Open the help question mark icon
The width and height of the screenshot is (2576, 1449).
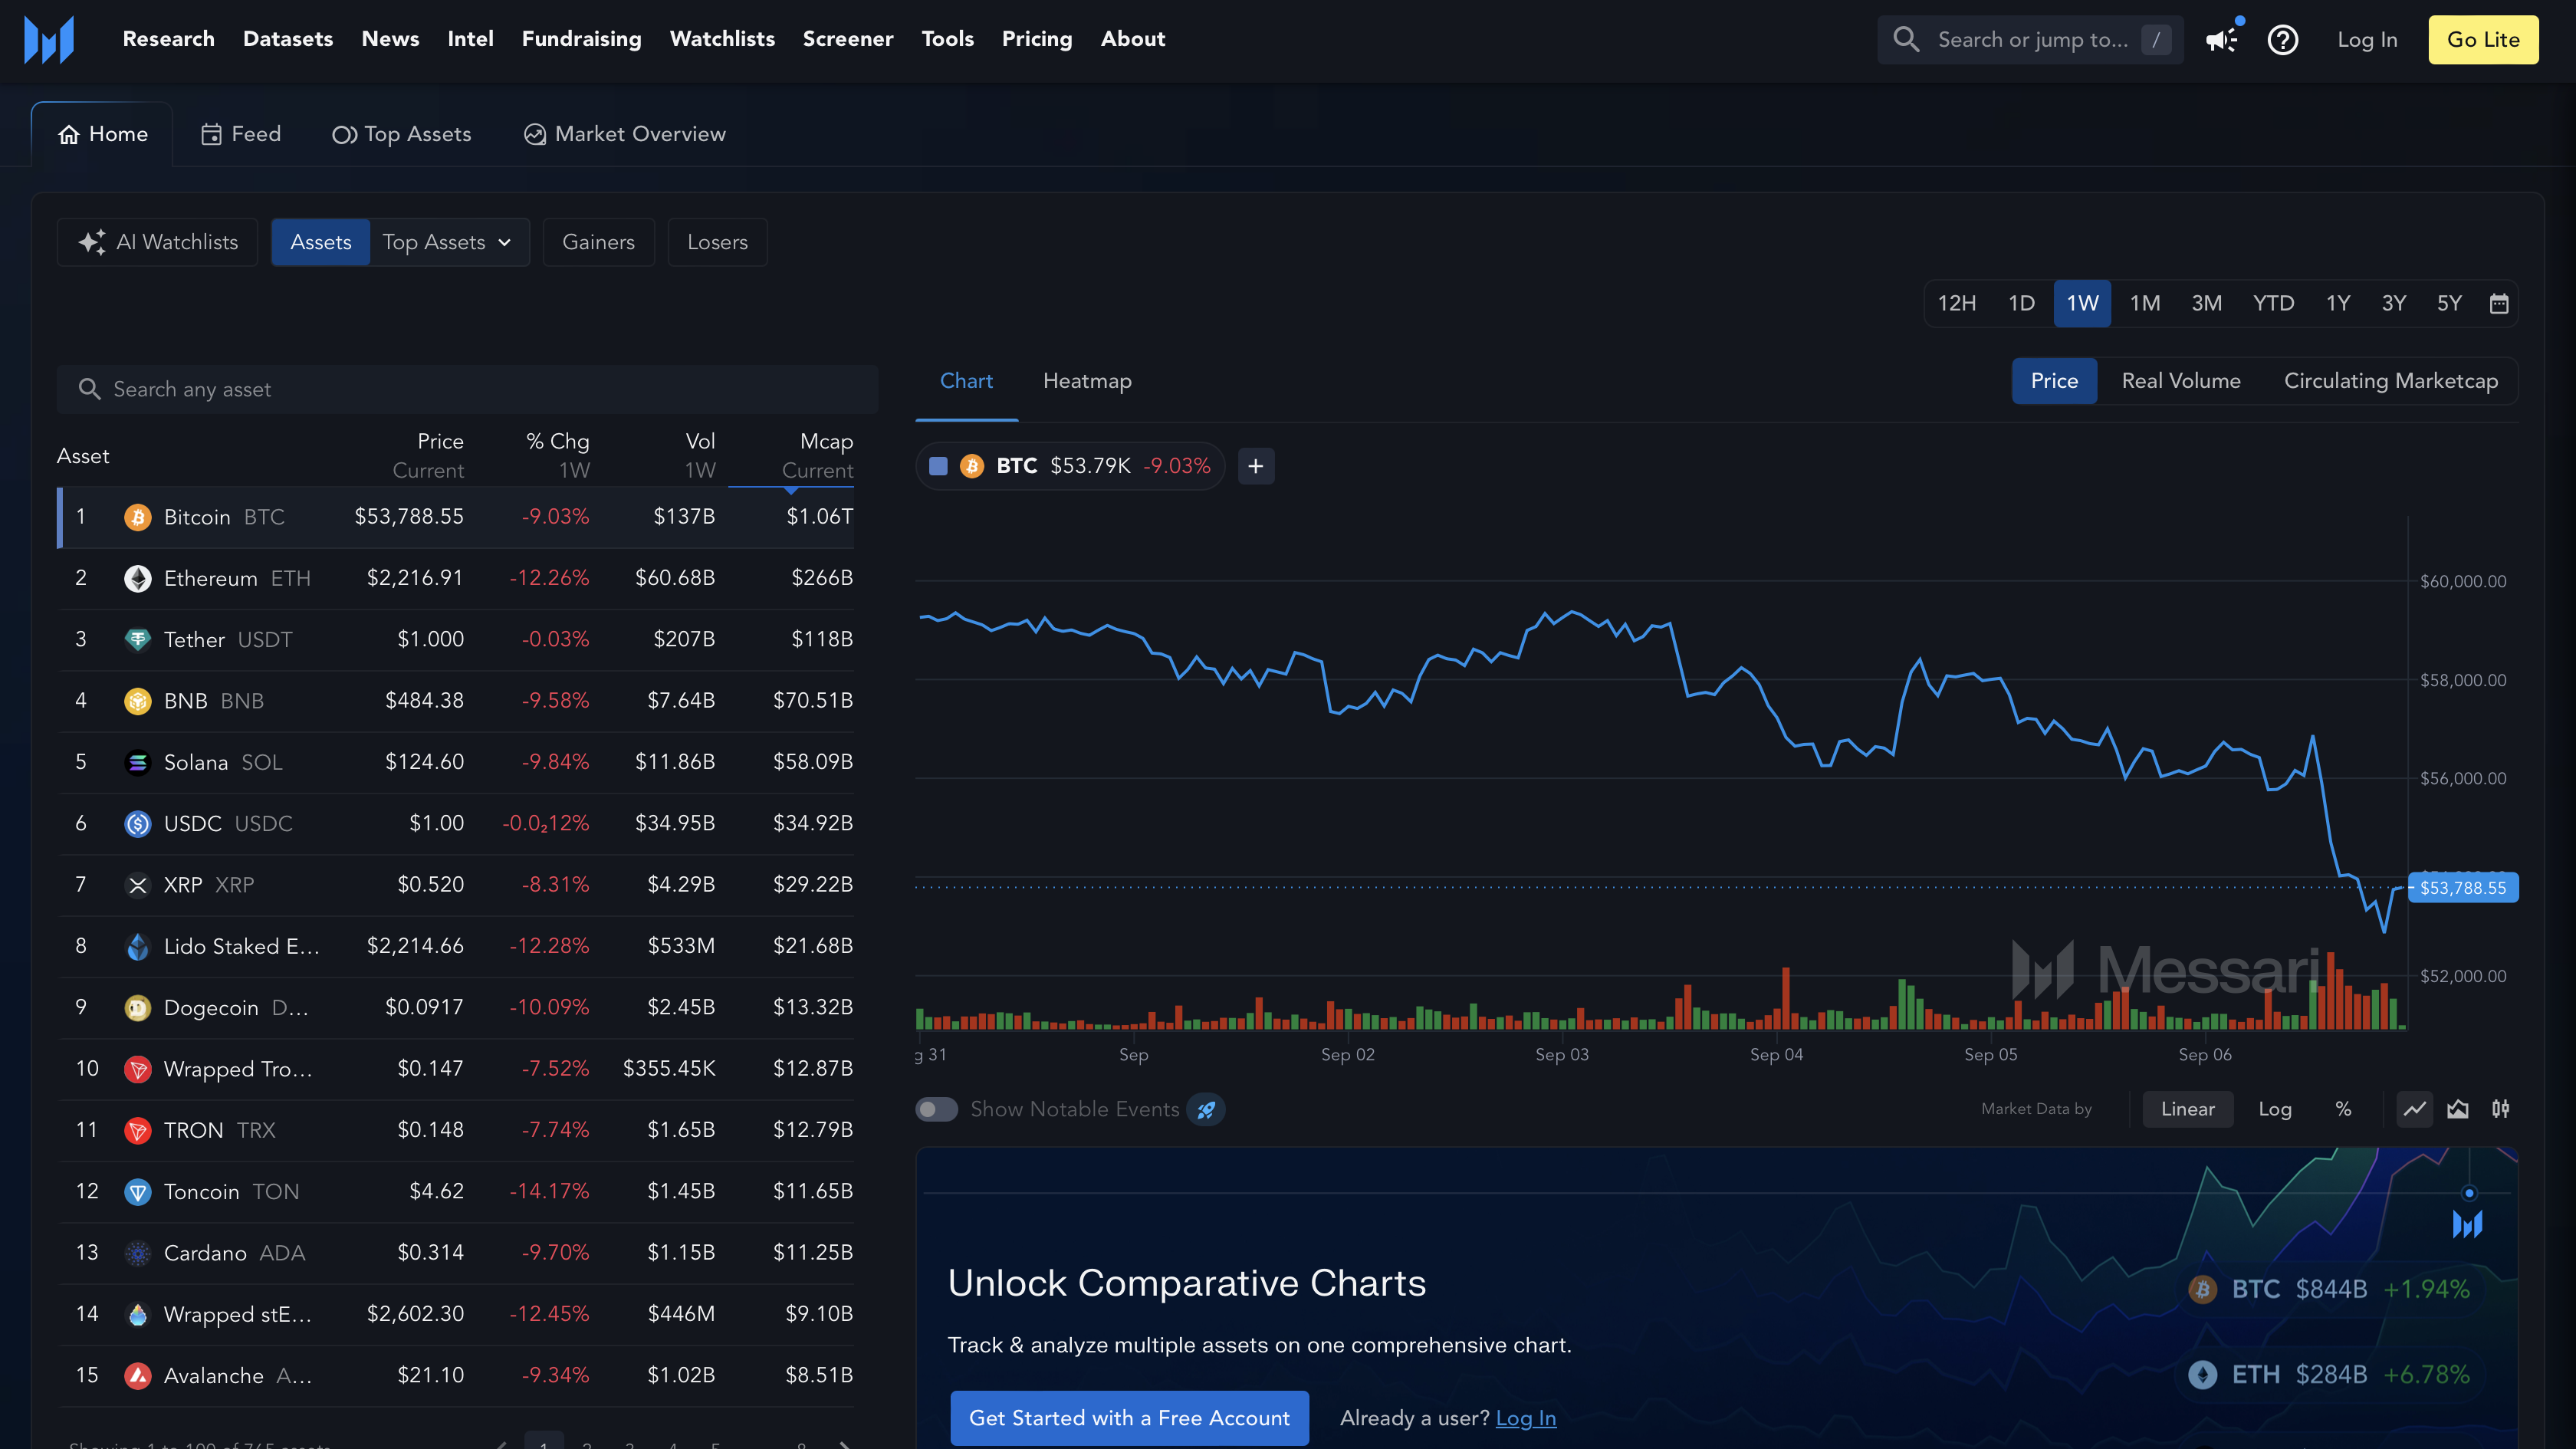click(2283, 40)
